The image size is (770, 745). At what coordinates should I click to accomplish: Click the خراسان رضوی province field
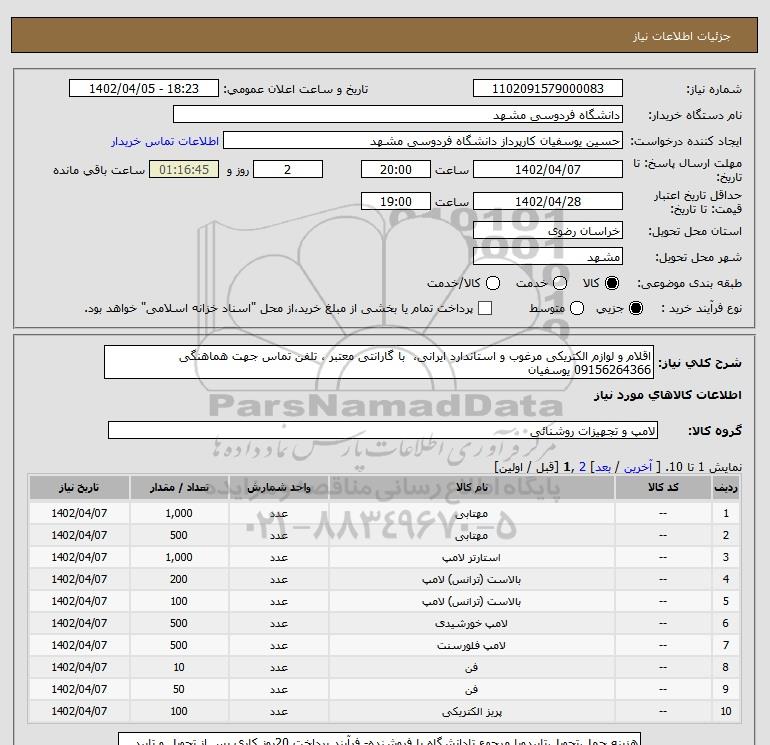click(x=548, y=230)
